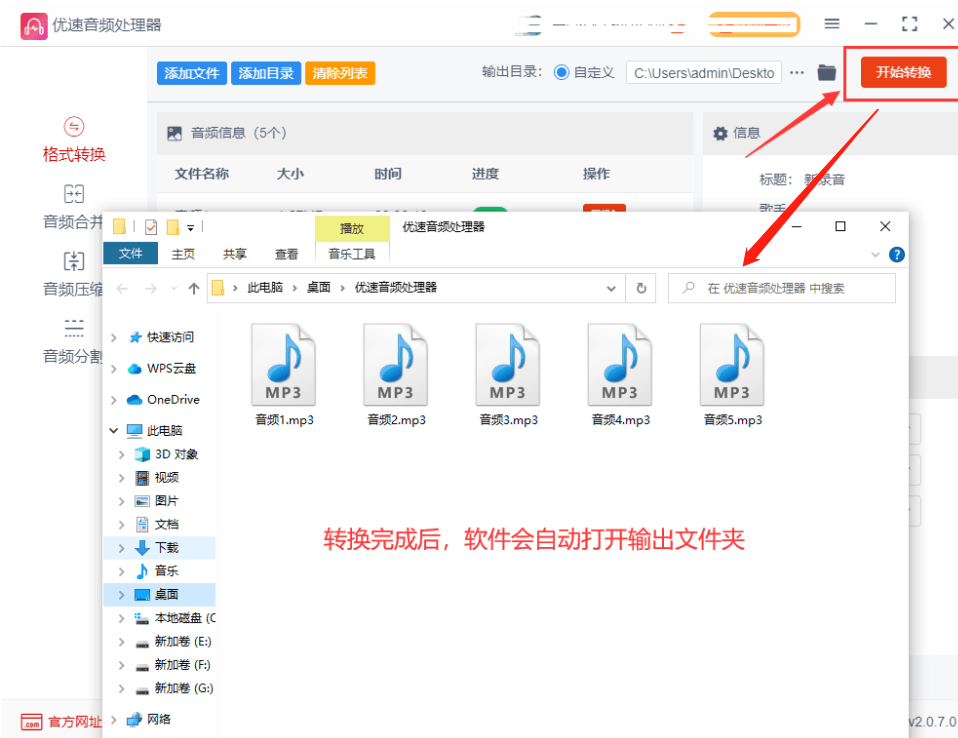Click the Explorer back navigation arrow
This screenshot has height=738, width=958.
pyautogui.click(x=122, y=288)
